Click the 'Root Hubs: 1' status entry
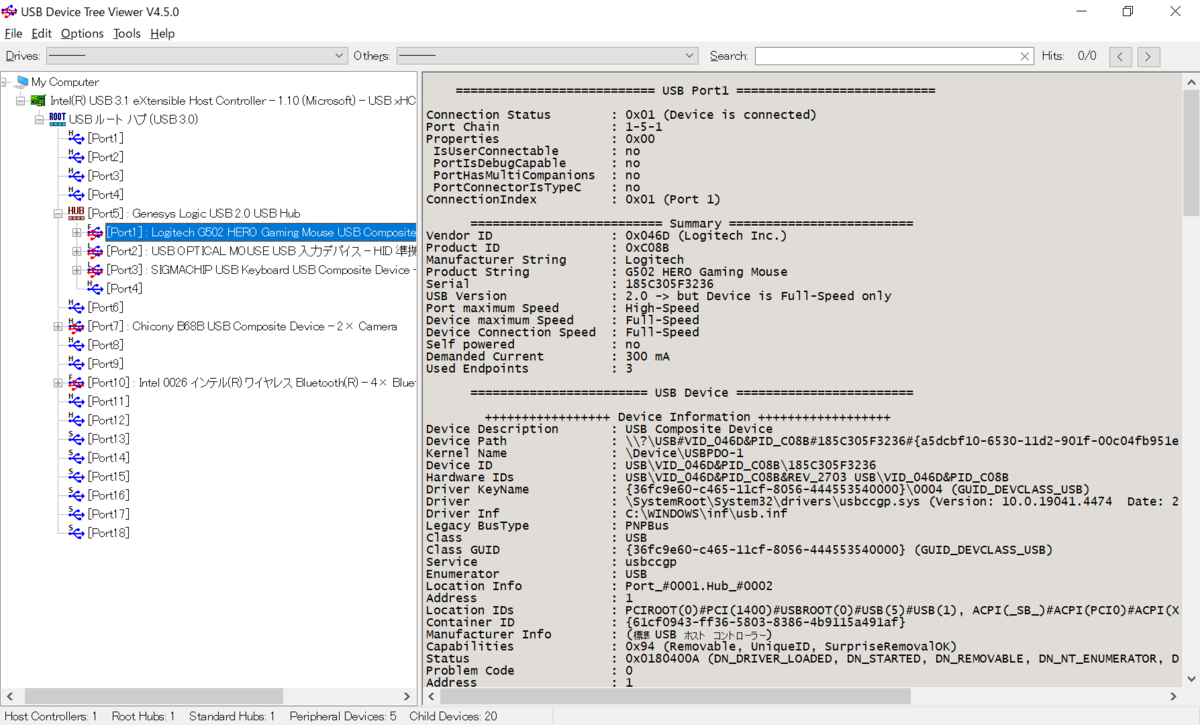This screenshot has width=1200, height=725. (x=143, y=716)
